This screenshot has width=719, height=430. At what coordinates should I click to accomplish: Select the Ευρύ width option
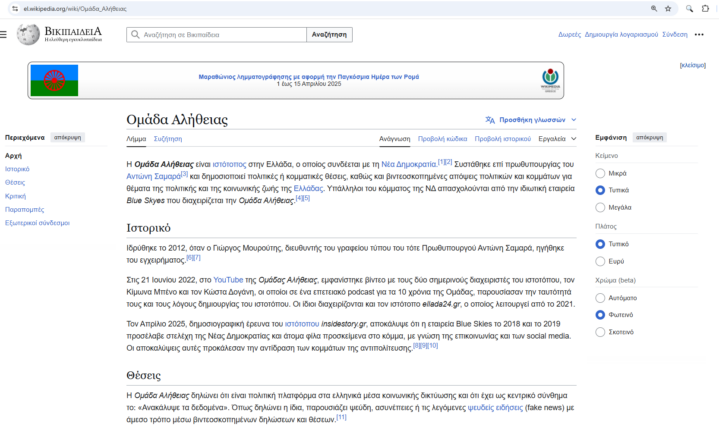click(600, 261)
